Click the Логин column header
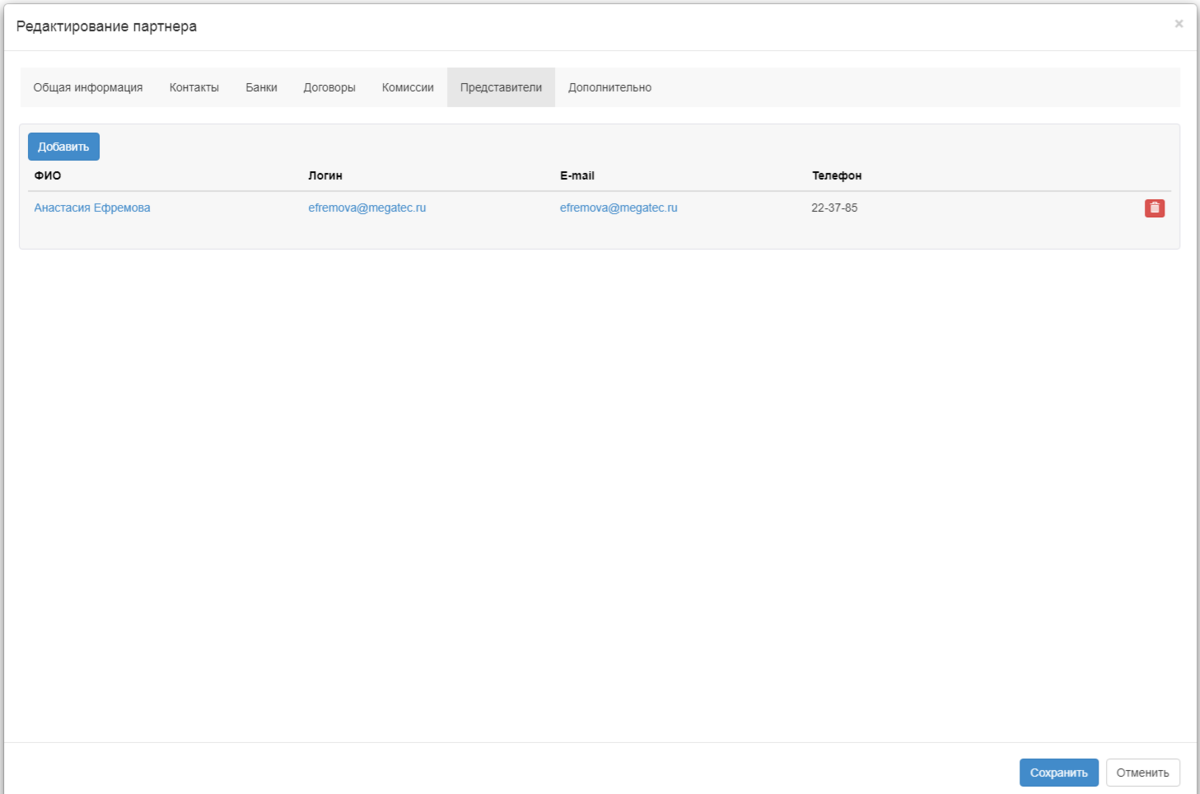 click(x=325, y=176)
